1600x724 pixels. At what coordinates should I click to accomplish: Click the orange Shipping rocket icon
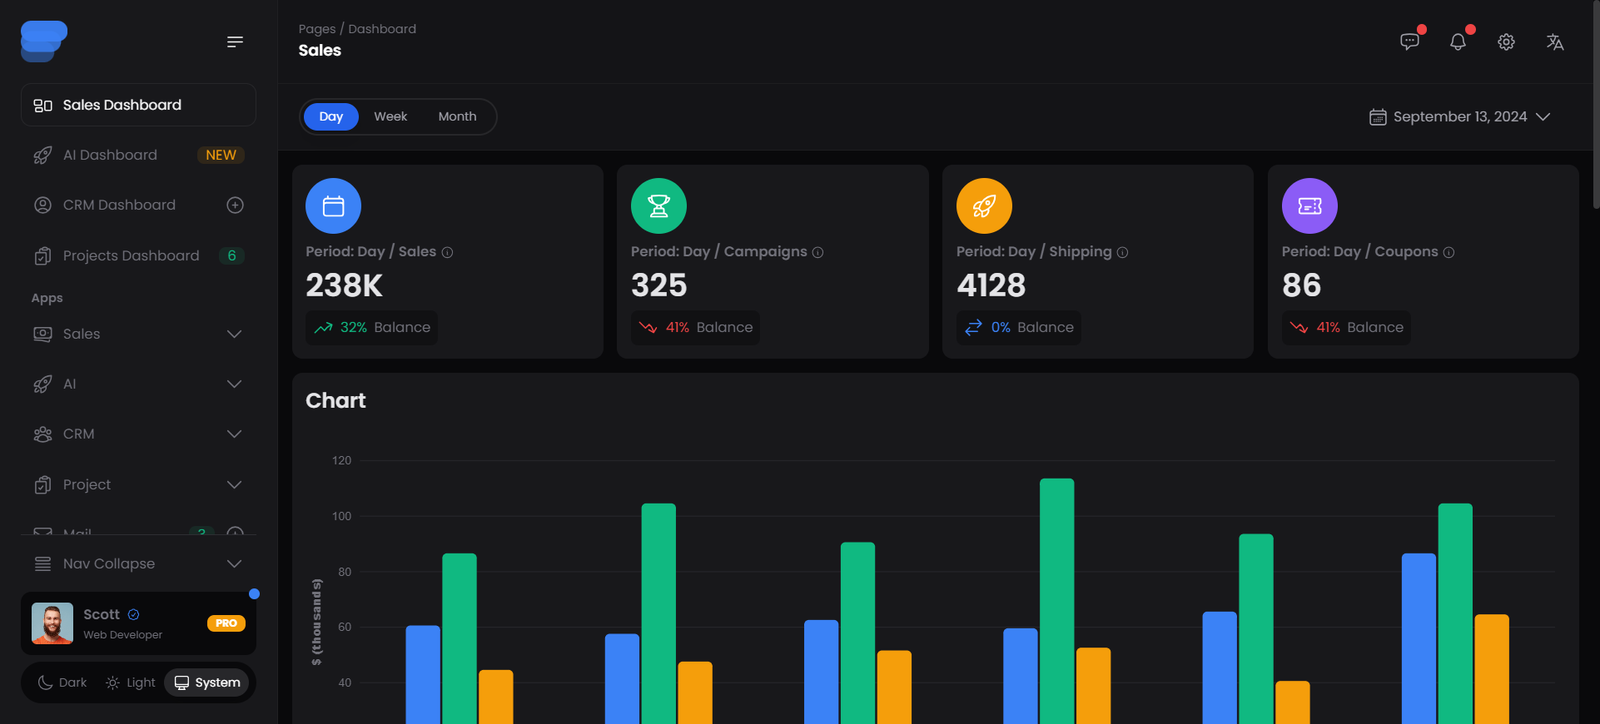984,206
